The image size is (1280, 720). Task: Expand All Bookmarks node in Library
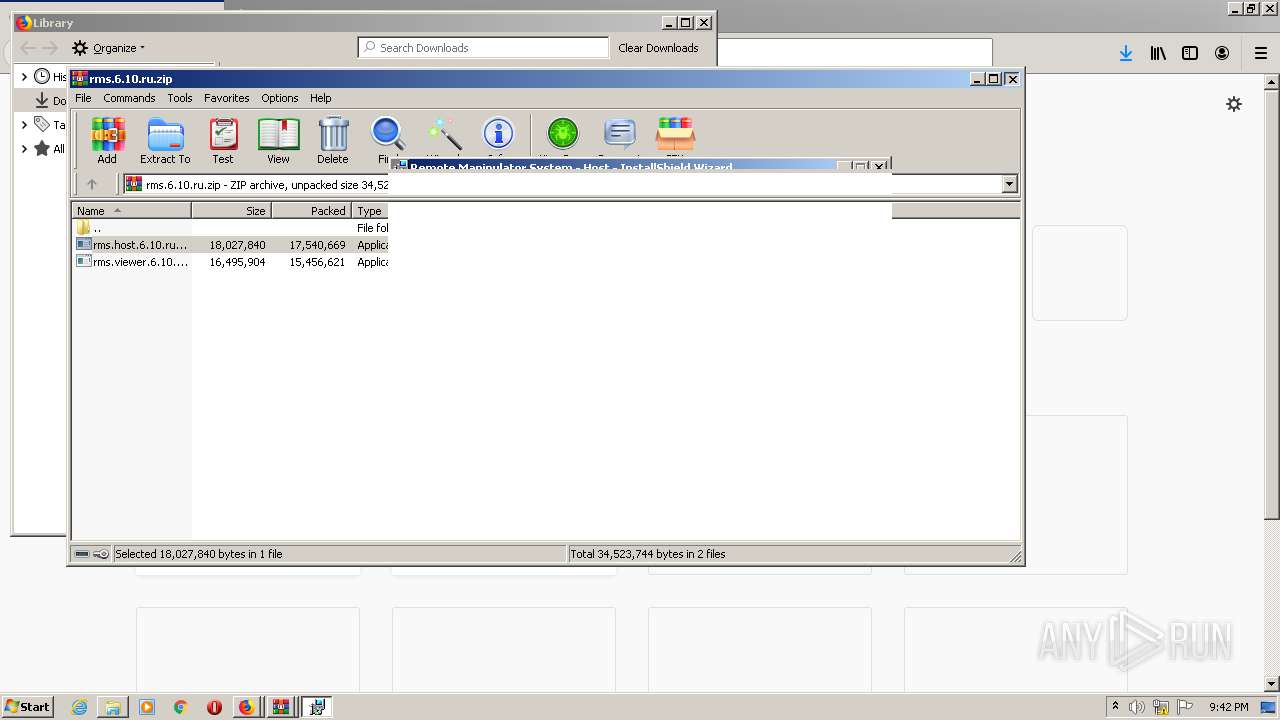click(24, 149)
